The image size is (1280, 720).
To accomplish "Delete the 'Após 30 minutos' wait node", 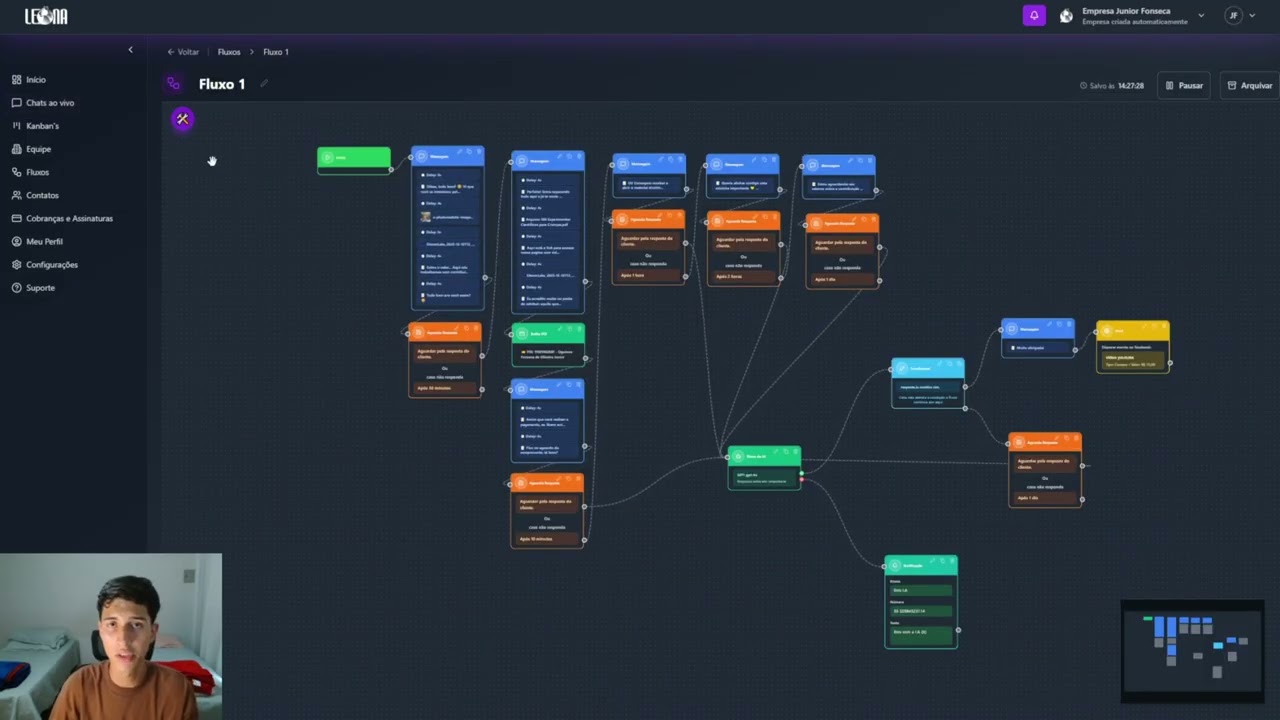I will tap(476, 327).
